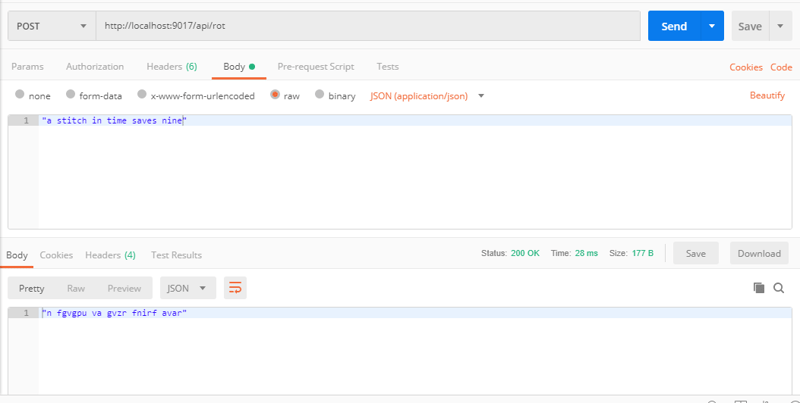Switch to the Authorization tab
800x403 pixels.
[x=95, y=66]
